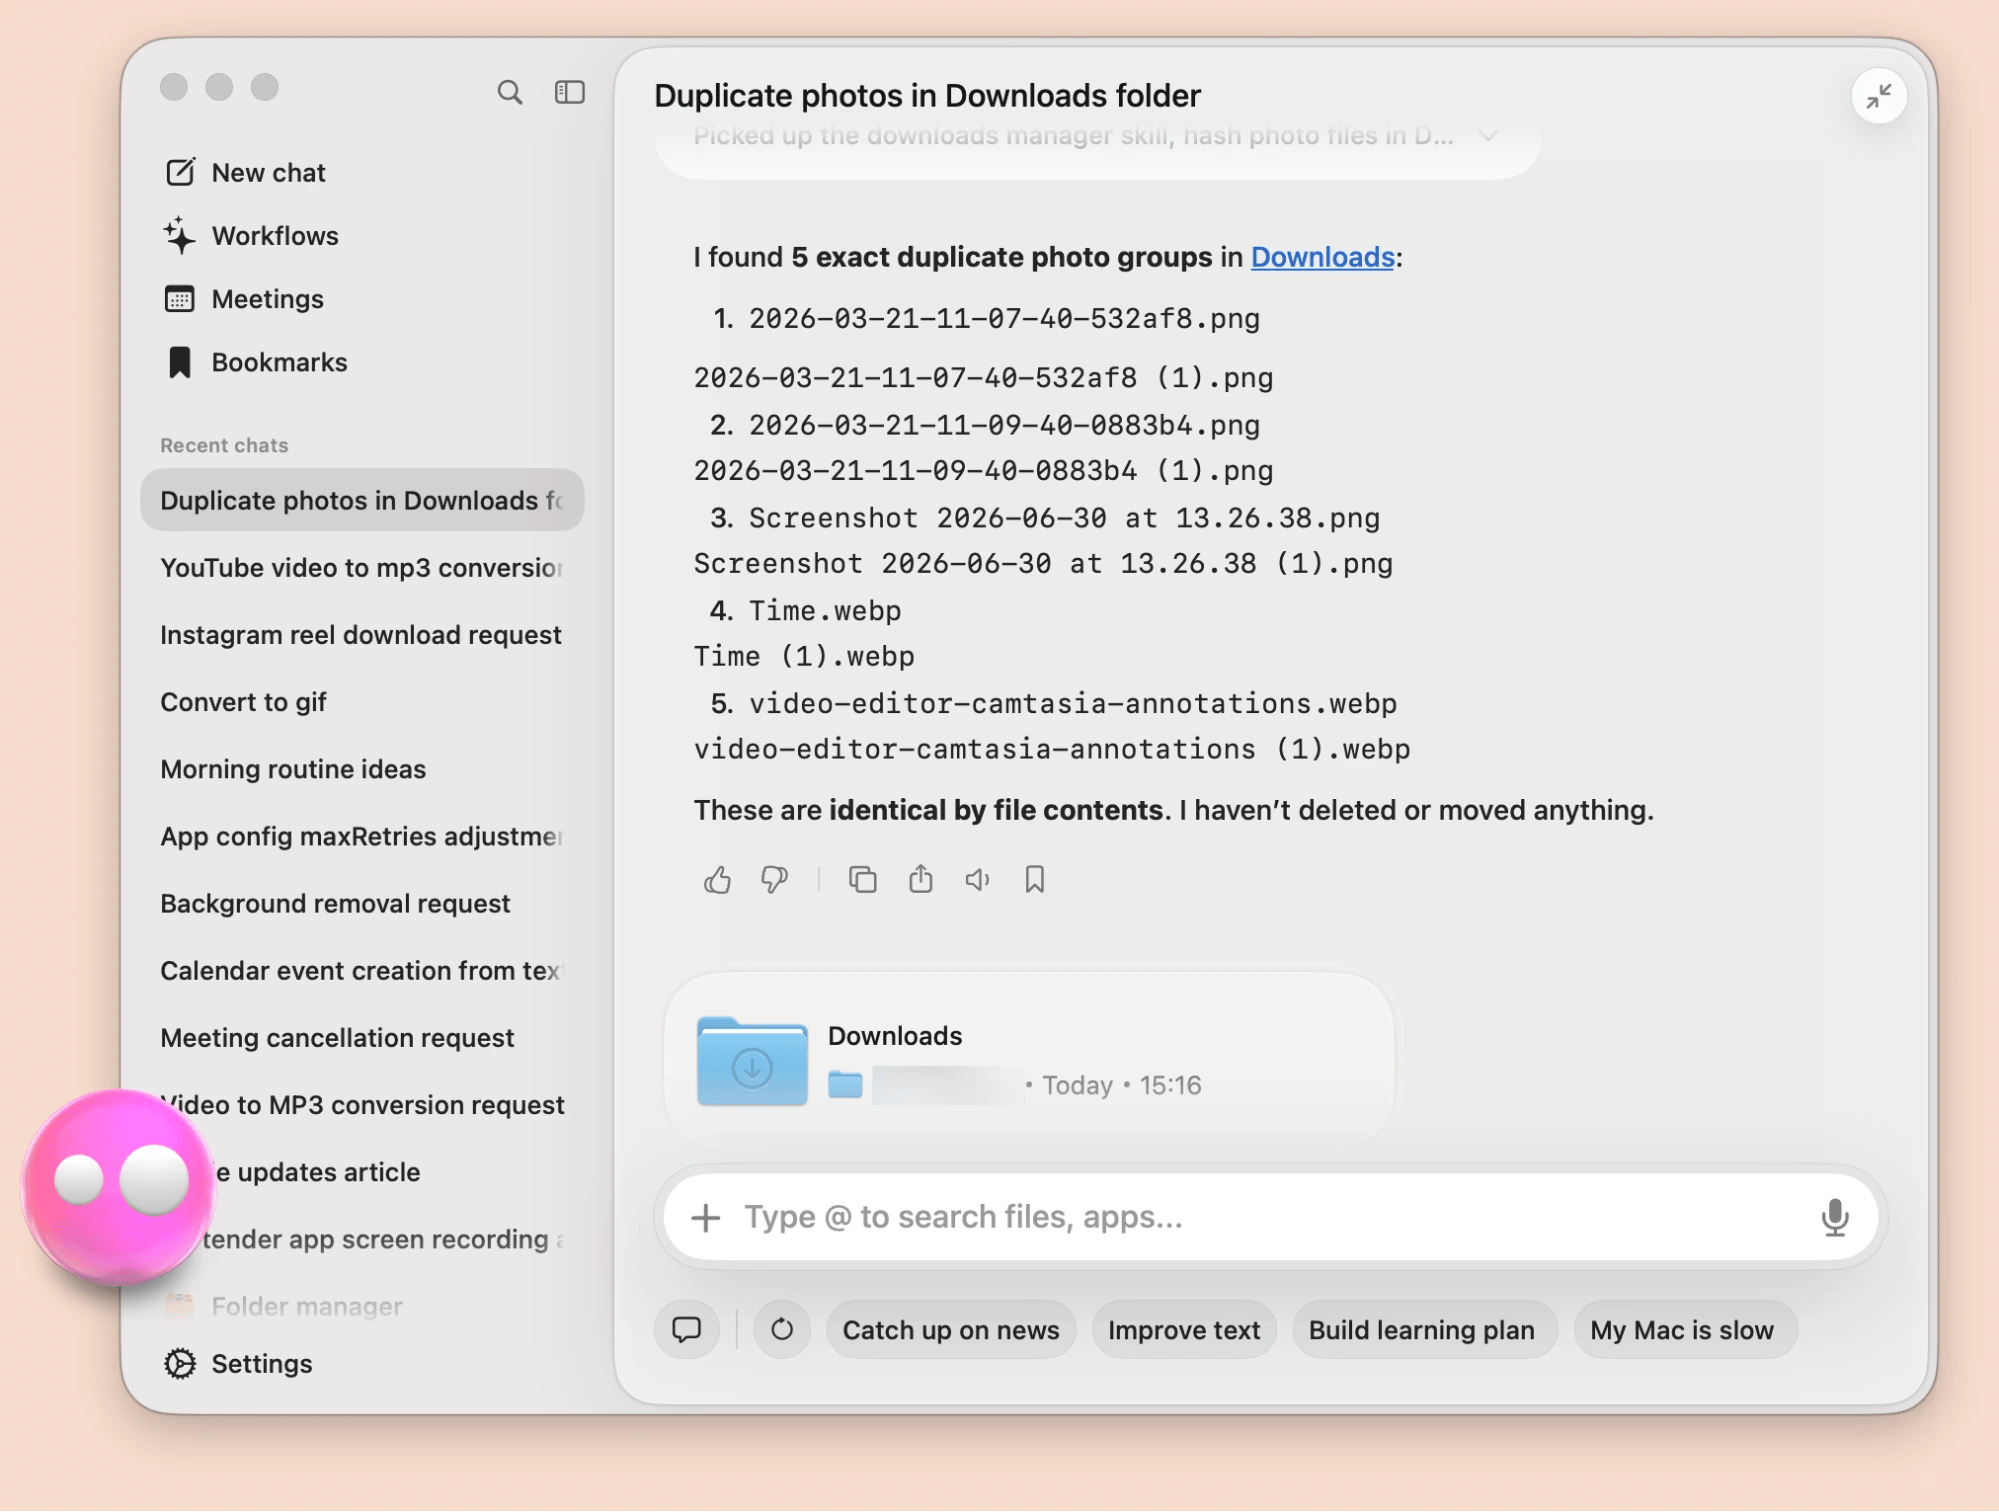Screen dimensions: 1999x1512
Task: Open Settings in the sidebar
Action: pyautogui.click(x=238, y=1364)
